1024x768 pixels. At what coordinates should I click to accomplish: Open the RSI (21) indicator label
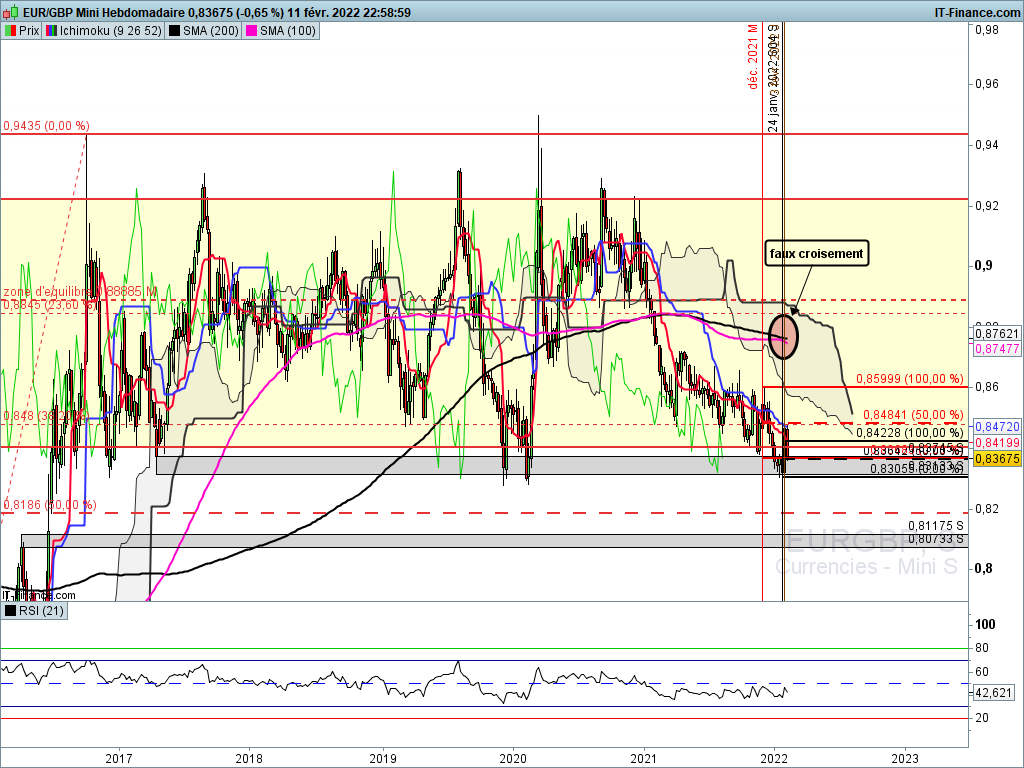click(x=41, y=611)
